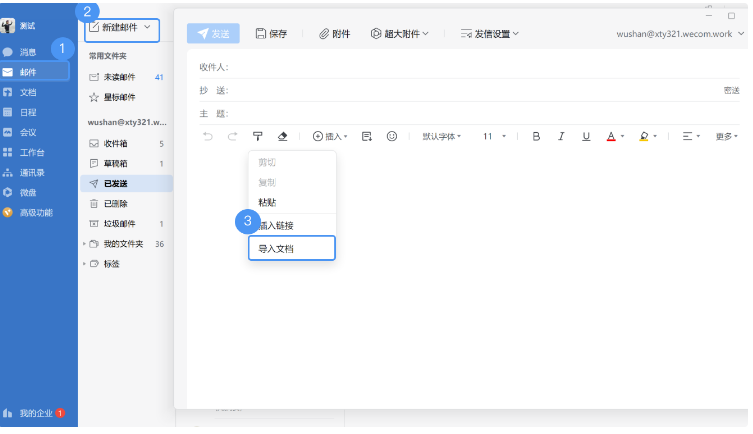Toggle underline formatting
Image resolution: width=753 pixels, height=434 pixels.
586,136
